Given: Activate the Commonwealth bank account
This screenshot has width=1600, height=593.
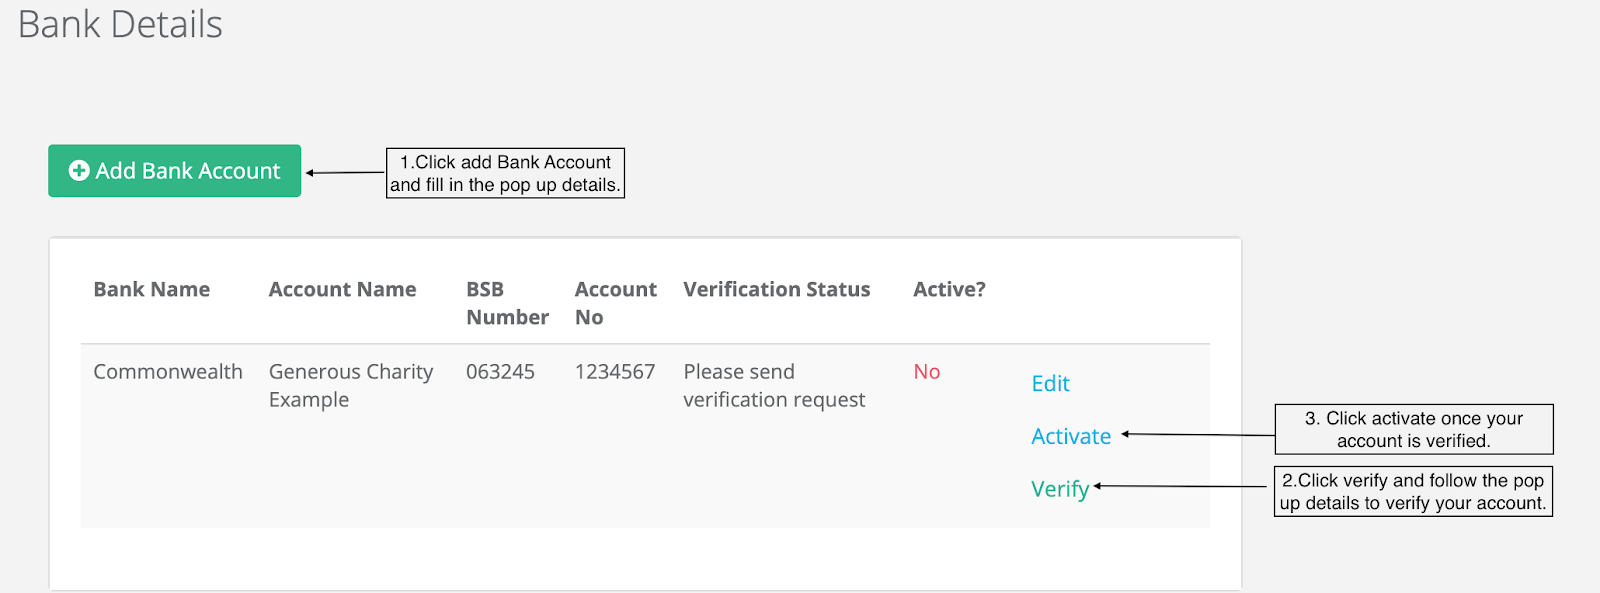Looking at the screenshot, I should point(1071,437).
